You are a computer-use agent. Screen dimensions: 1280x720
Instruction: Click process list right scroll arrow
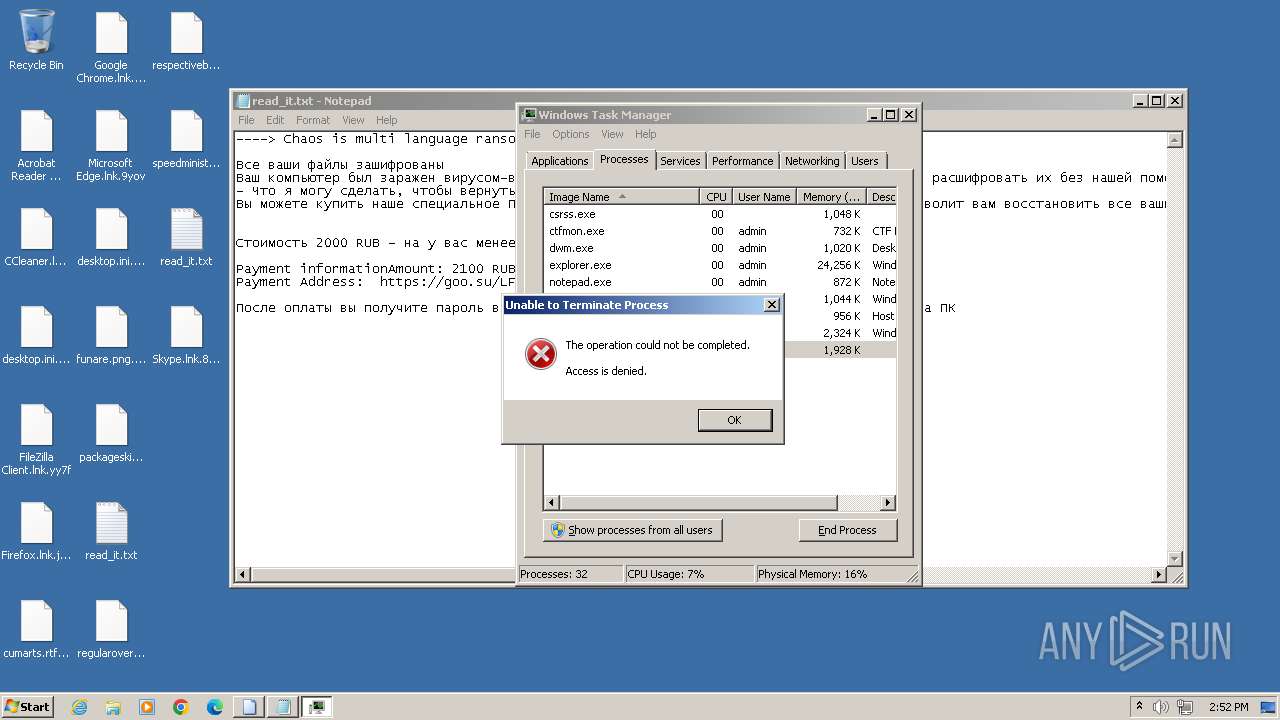[887, 502]
